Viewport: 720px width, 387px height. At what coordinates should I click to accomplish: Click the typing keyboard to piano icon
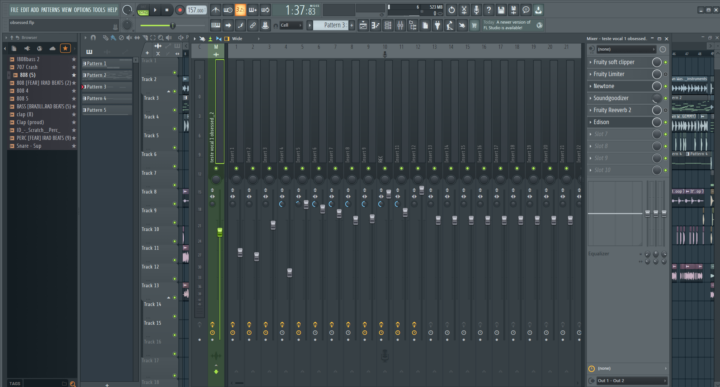(215, 25)
